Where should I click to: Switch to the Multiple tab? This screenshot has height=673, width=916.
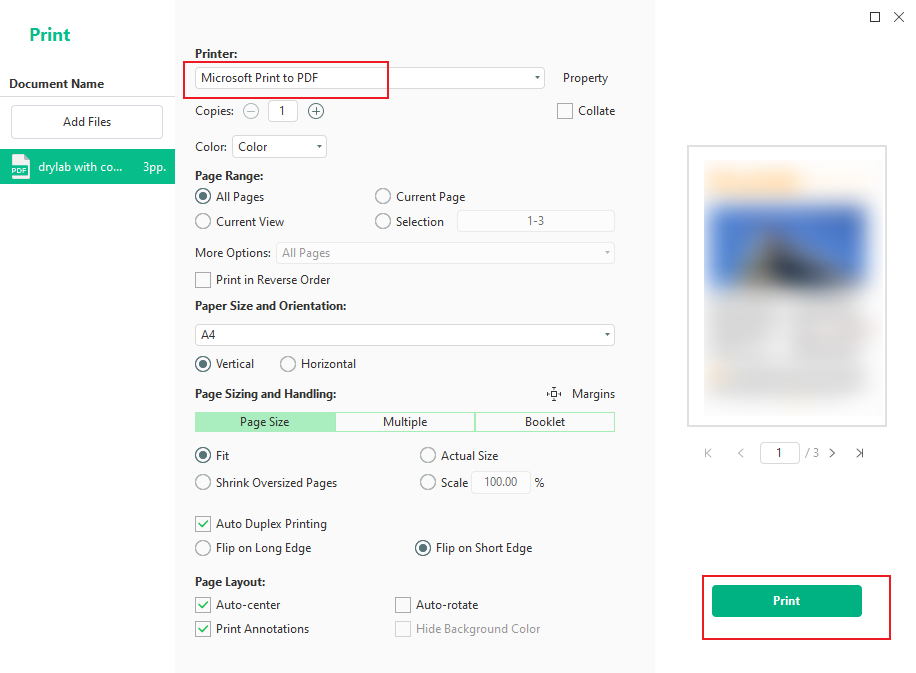pyautogui.click(x=404, y=421)
